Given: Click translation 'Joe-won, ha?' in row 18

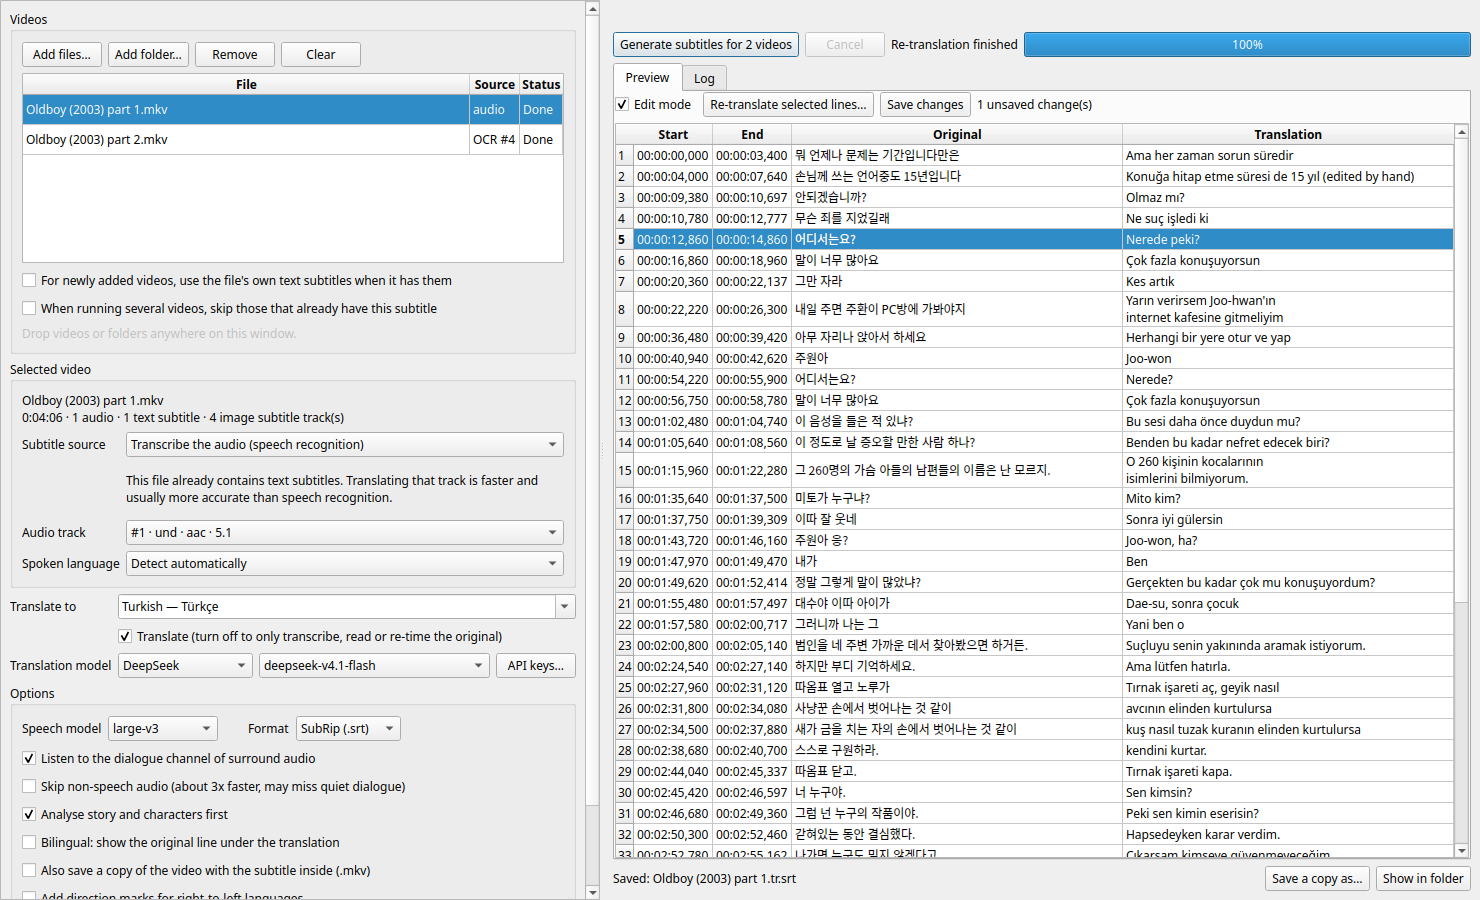Looking at the screenshot, I should click(x=1288, y=541).
